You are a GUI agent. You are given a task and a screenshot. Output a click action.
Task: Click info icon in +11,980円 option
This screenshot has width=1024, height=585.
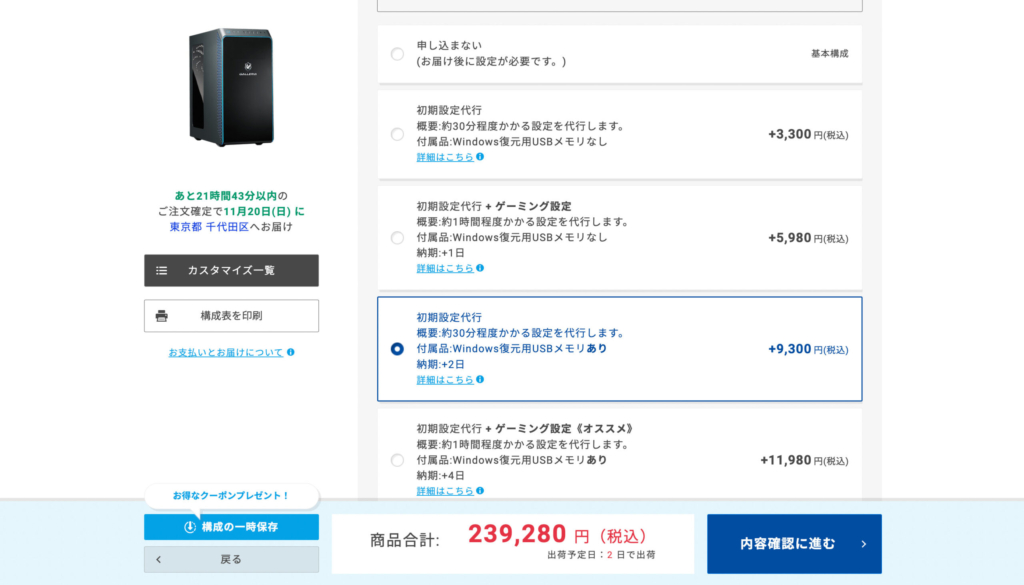click(480, 491)
